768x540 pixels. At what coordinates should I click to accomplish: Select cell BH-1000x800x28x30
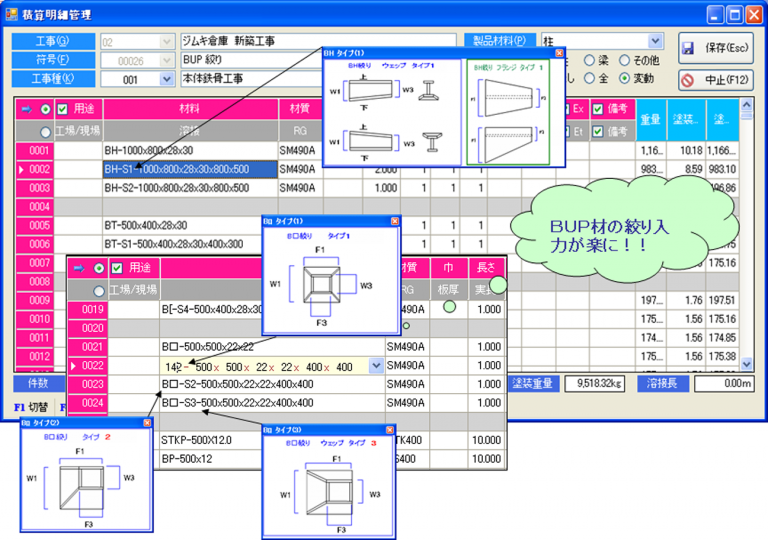[190, 150]
